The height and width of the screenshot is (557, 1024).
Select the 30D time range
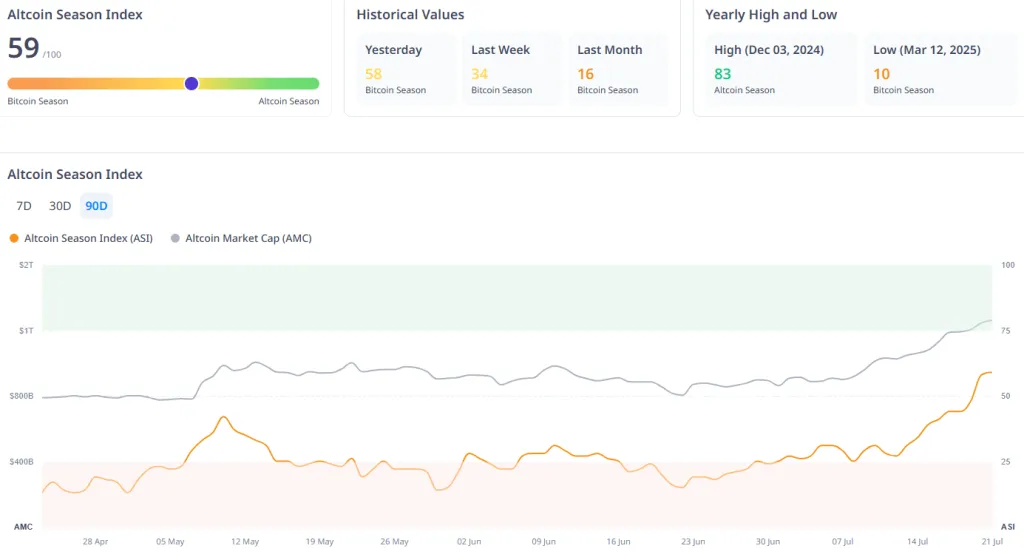[59, 206]
